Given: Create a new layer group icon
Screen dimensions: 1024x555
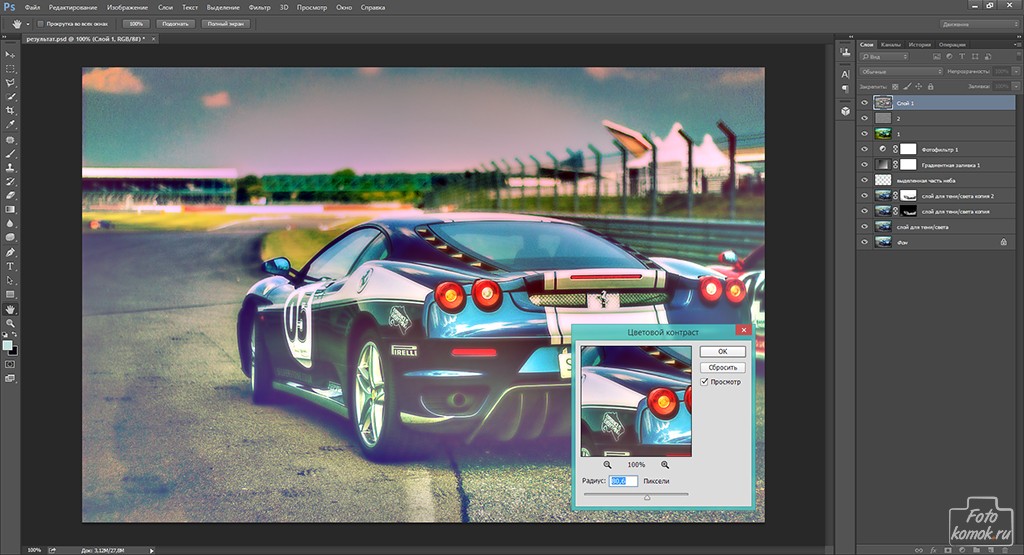Looking at the screenshot, I should click(974, 550).
